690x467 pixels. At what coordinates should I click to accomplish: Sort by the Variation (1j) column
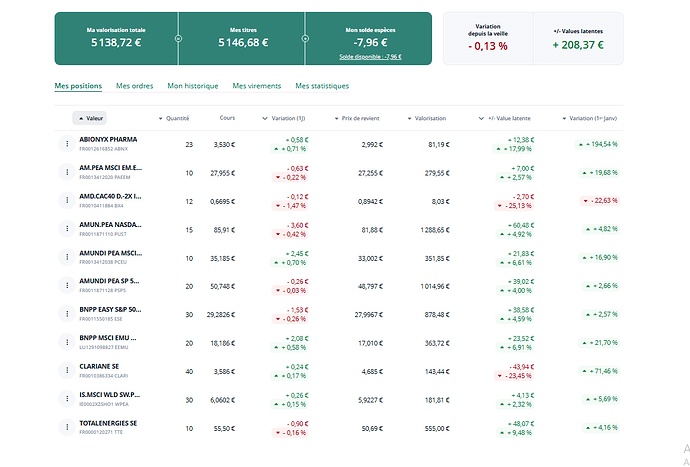click(x=290, y=118)
